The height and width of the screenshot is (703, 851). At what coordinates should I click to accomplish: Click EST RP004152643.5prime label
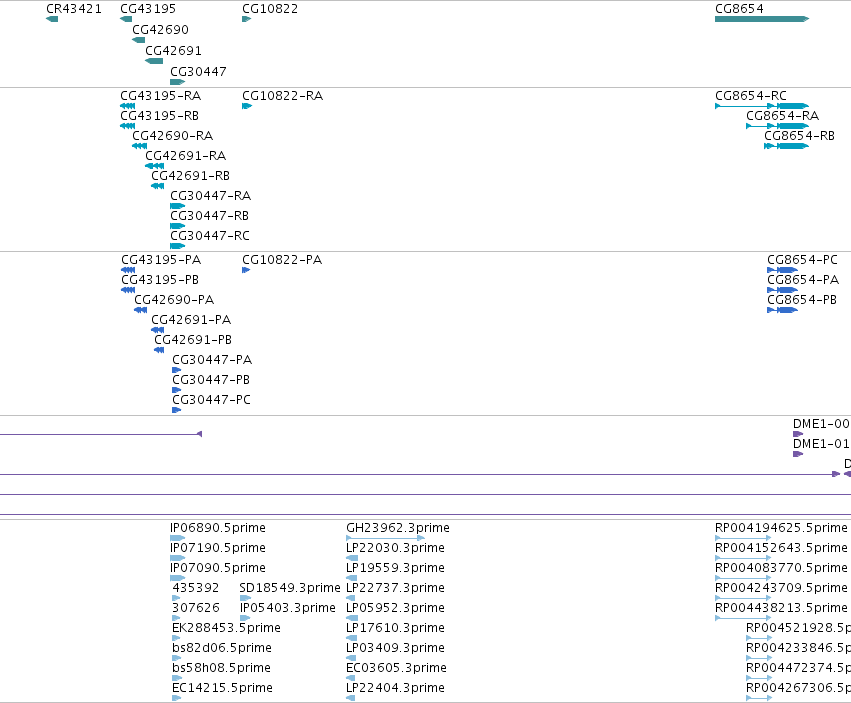[782, 548]
